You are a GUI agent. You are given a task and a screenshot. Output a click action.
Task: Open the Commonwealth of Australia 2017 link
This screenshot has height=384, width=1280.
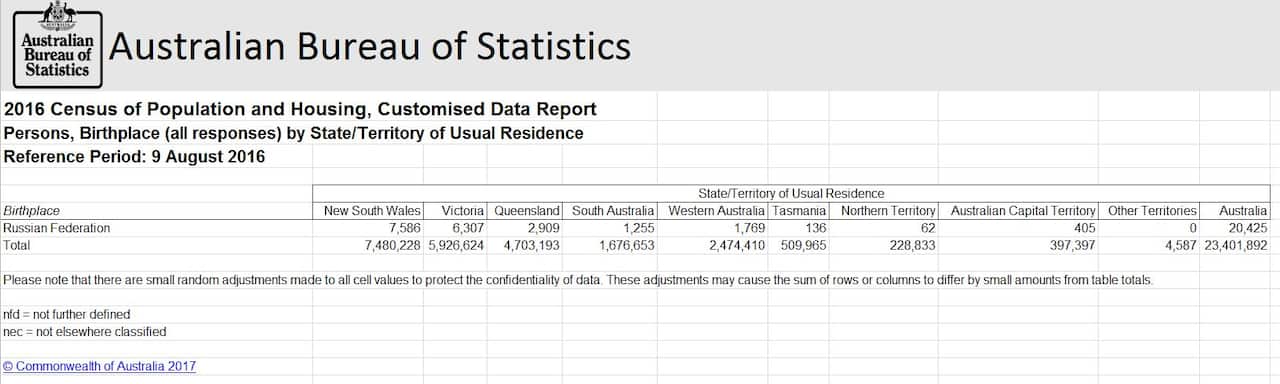click(99, 366)
